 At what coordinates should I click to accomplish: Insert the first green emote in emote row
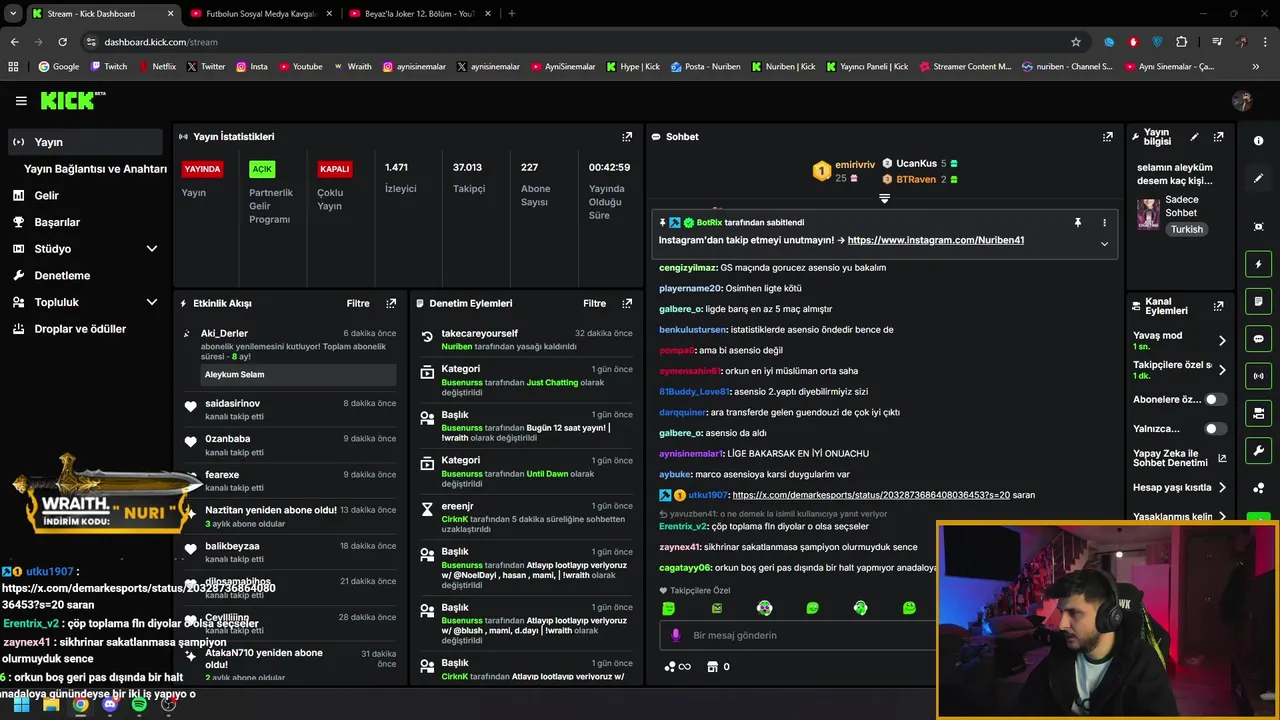[x=668, y=608]
